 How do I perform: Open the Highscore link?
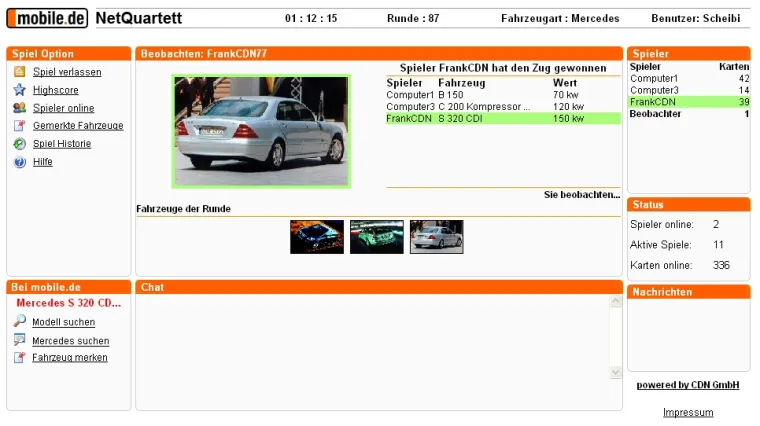point(55,90)
